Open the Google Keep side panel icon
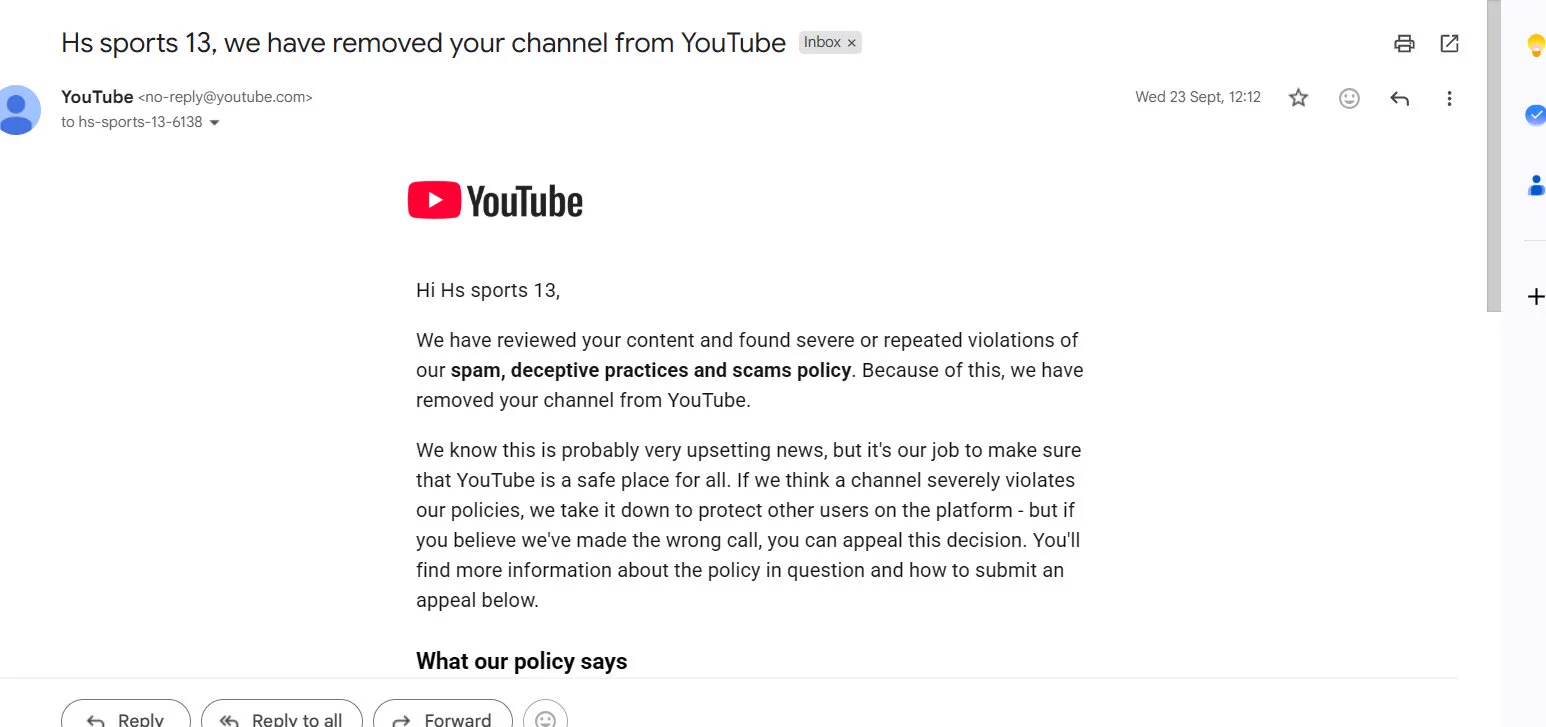The width and height of the screenshot is (1546, 727). point(1534,45)
